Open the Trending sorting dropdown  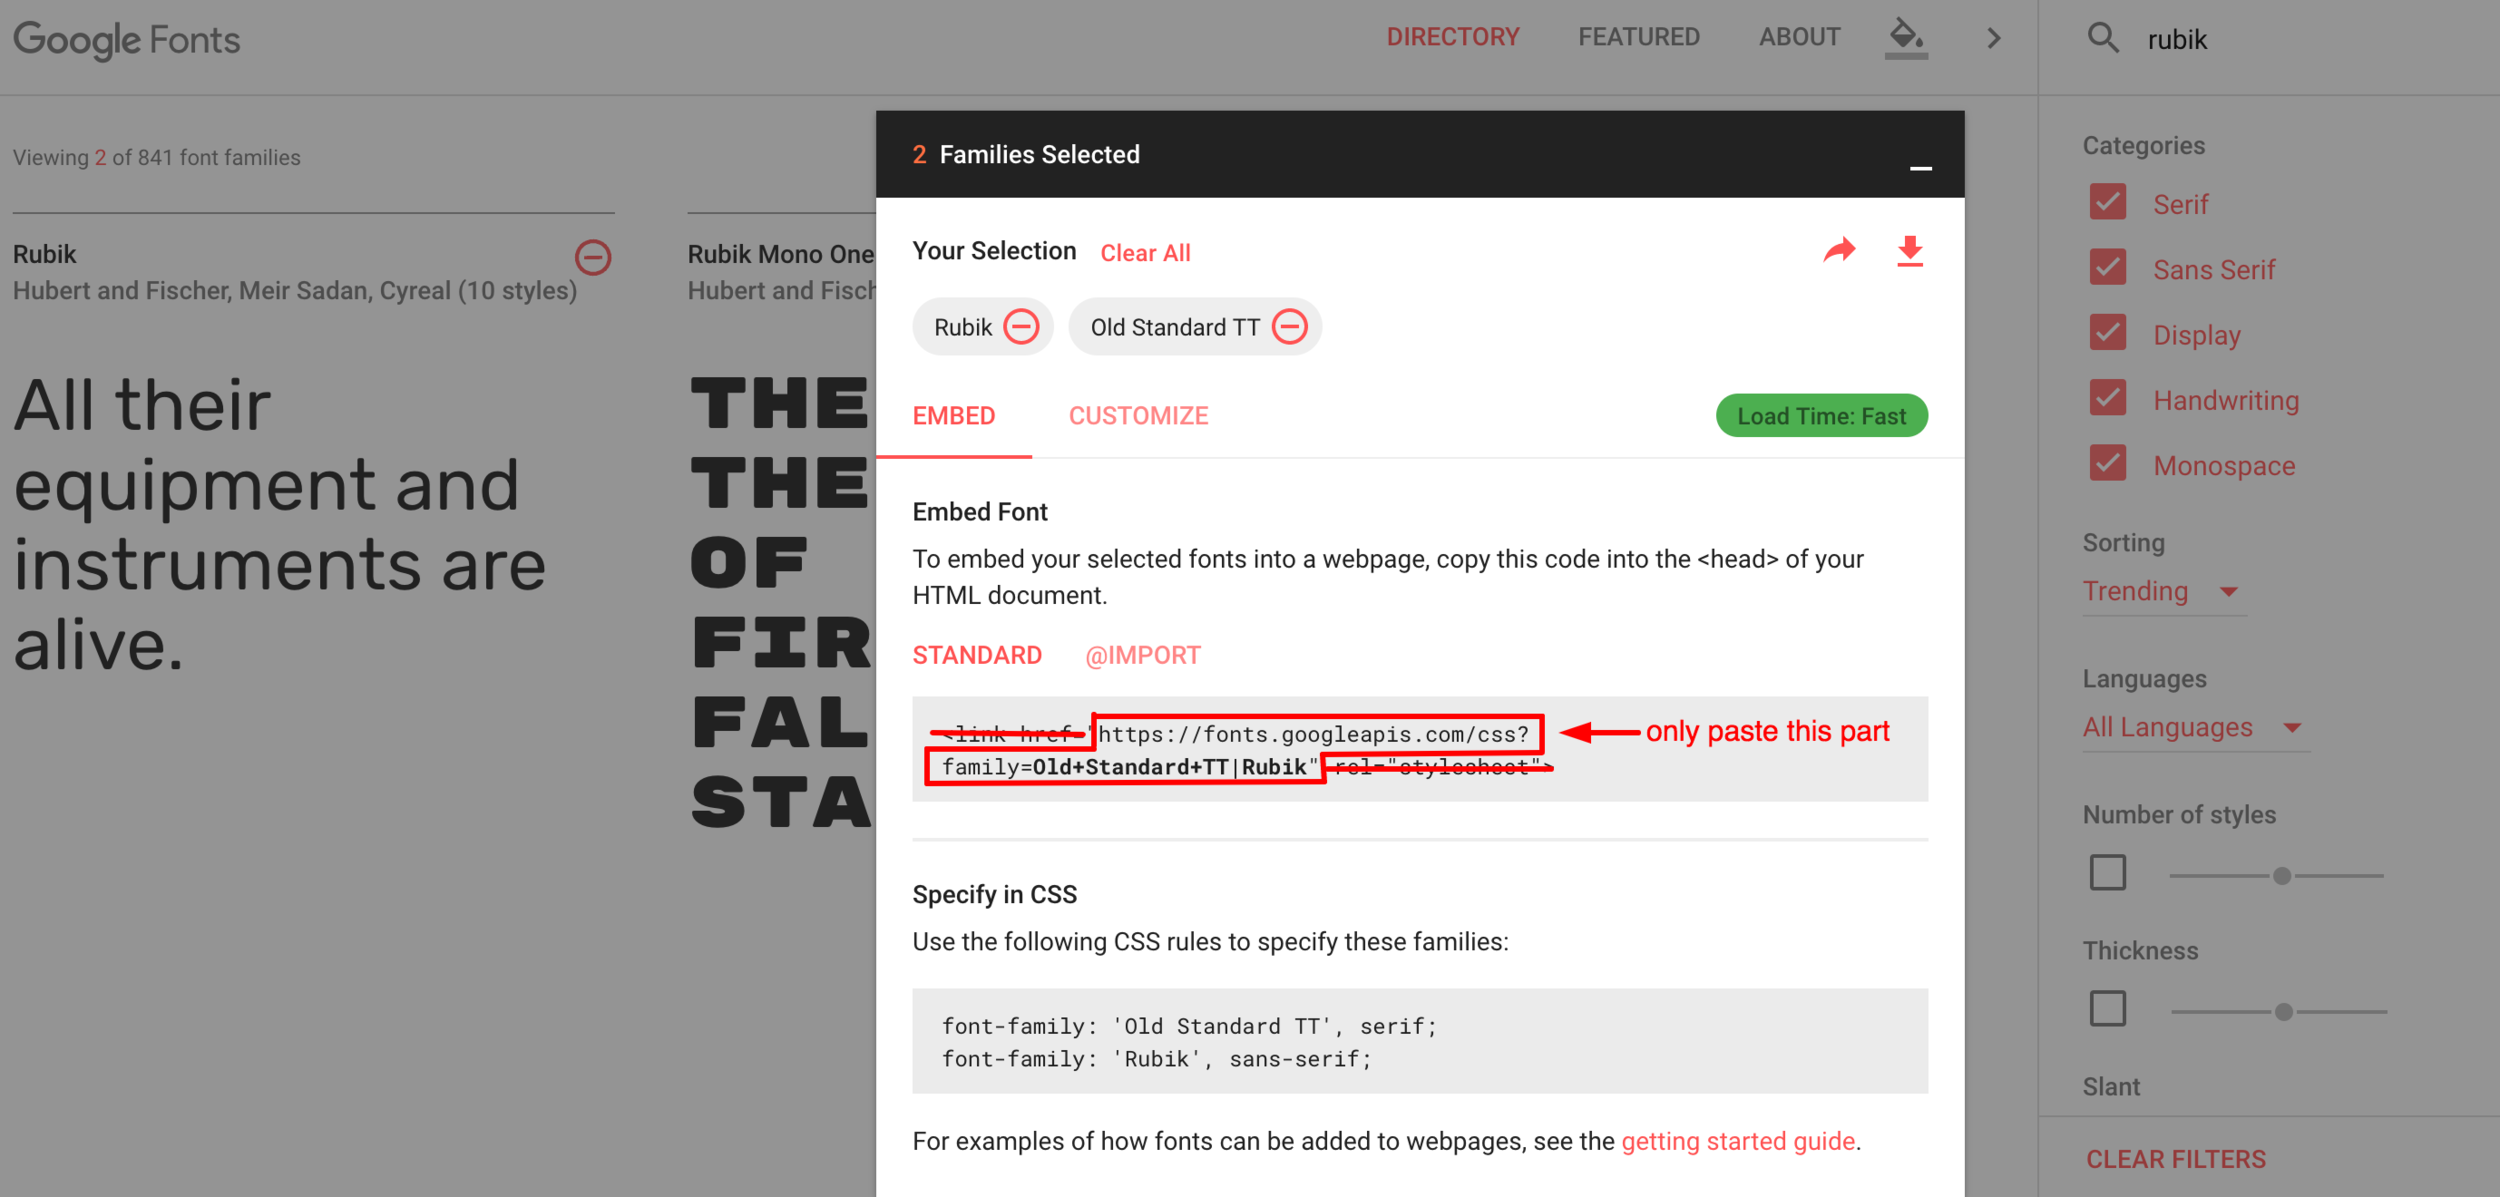pyautogui.click(x=2165, y=591)
